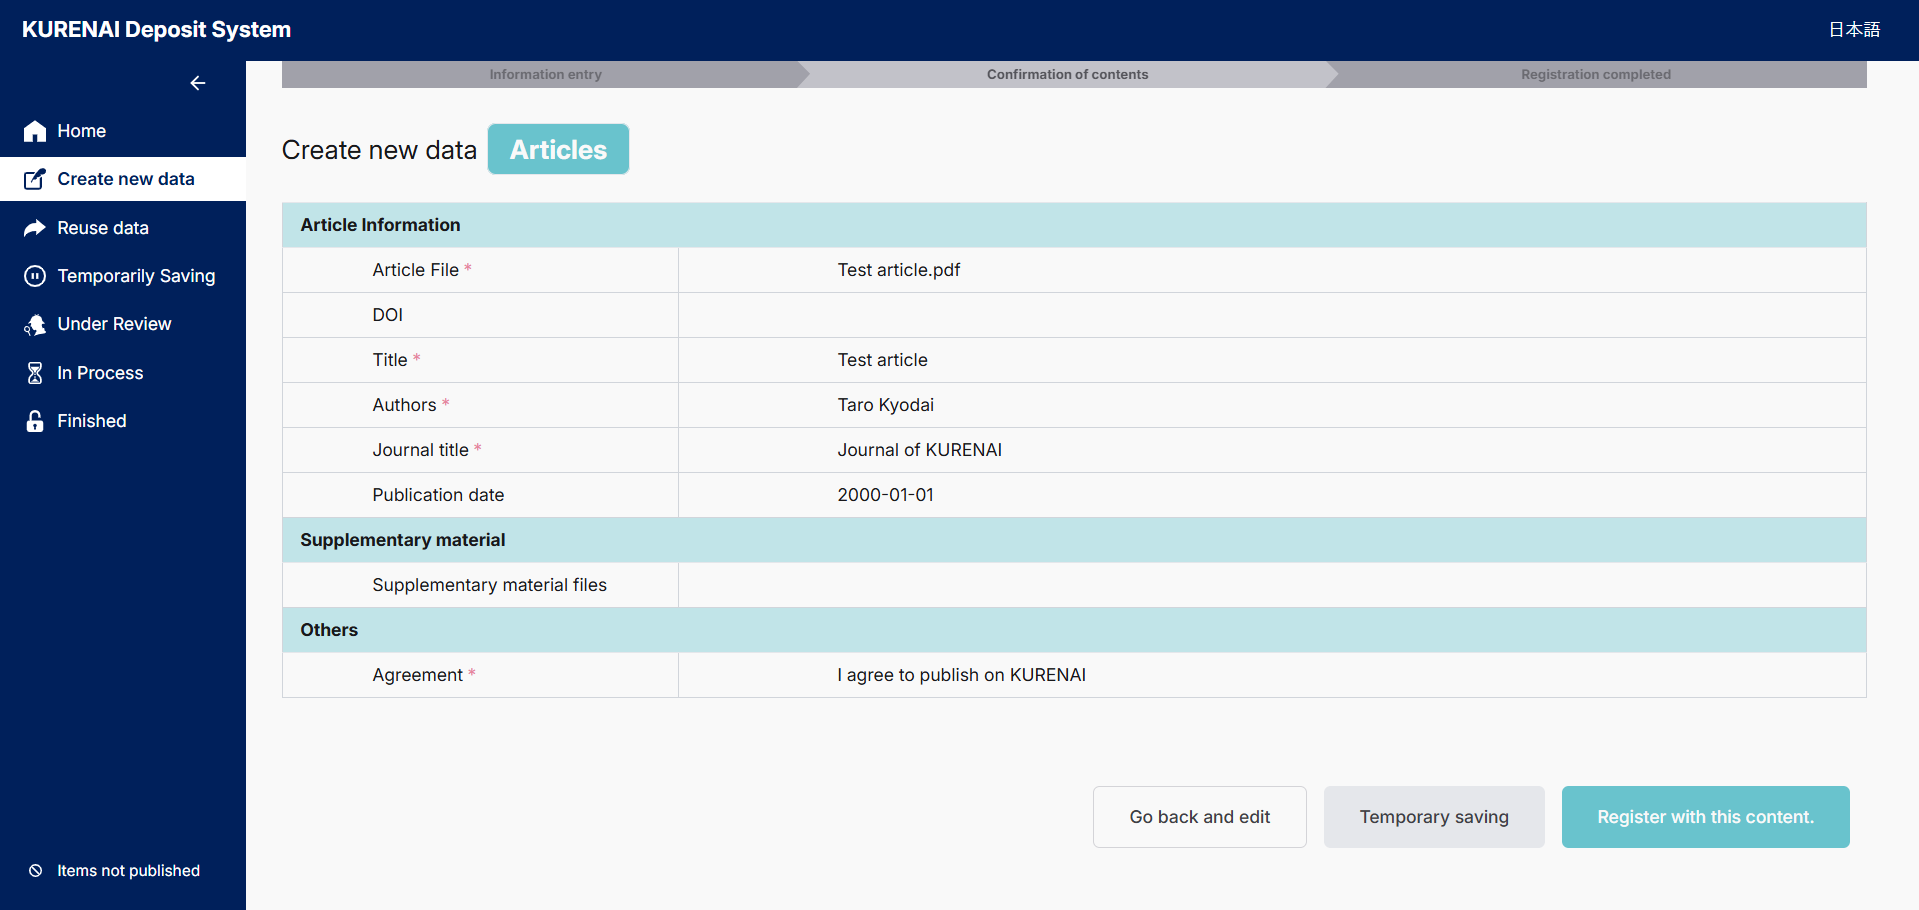Open the Home menu item

[x=123, y=131]
